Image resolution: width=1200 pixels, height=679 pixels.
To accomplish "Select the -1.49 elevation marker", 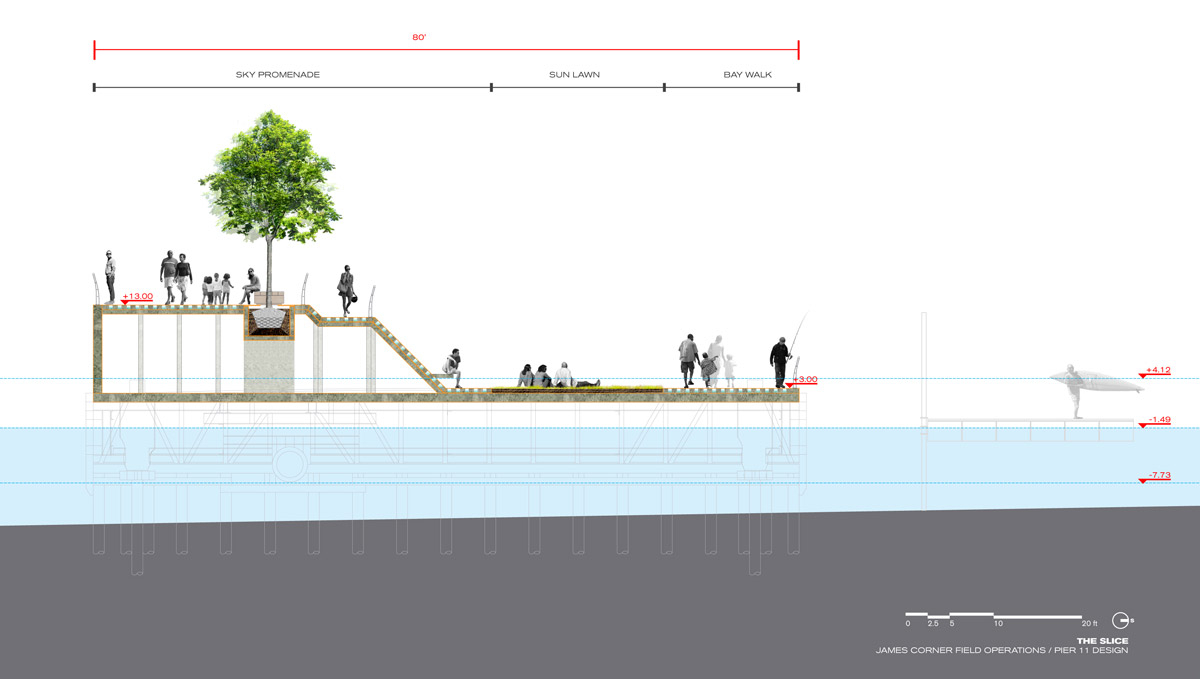I will pos(1156,420).
